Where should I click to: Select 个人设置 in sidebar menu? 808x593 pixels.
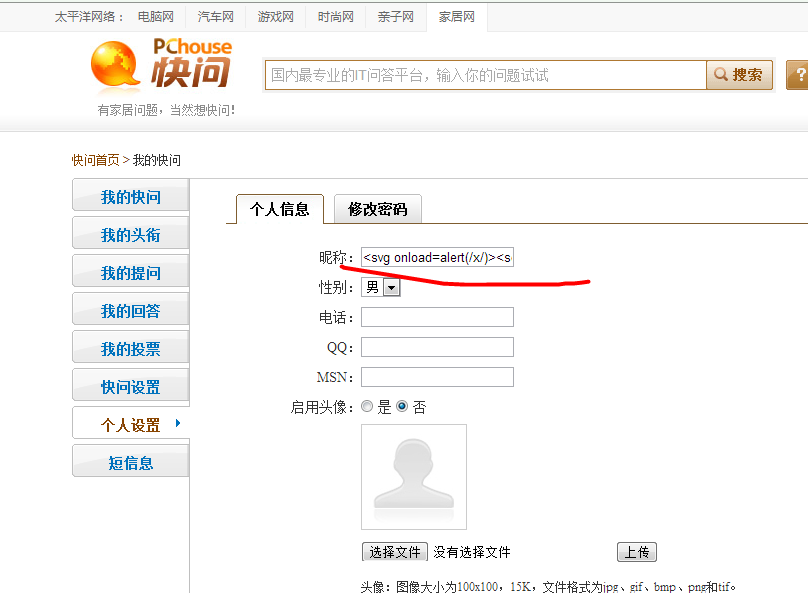[131, 423]
